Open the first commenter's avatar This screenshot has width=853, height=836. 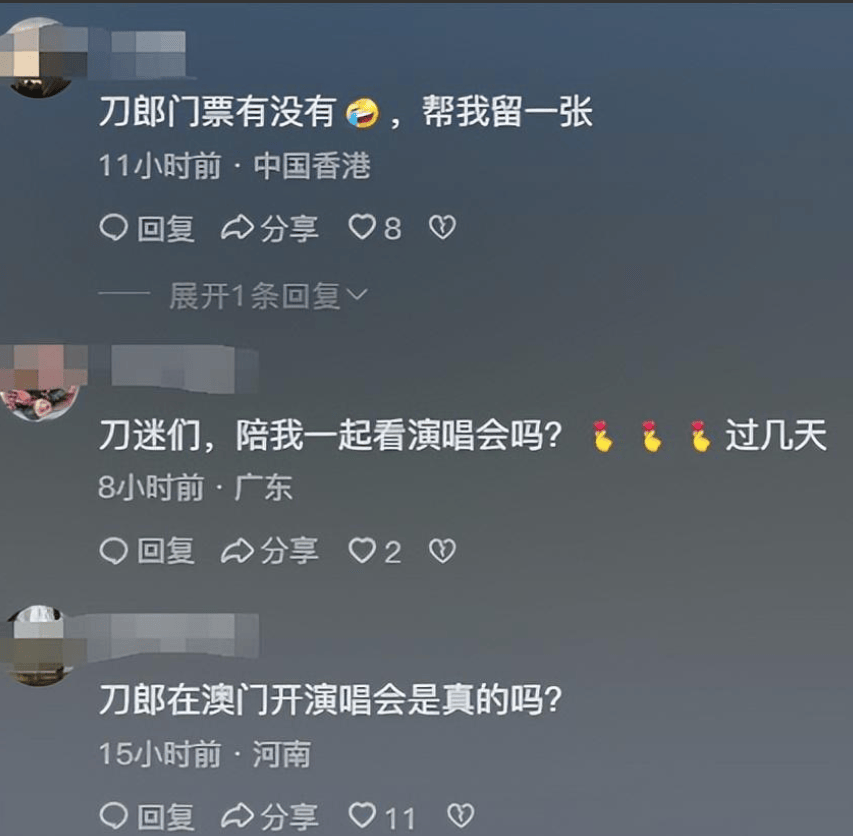pos(38,57)
